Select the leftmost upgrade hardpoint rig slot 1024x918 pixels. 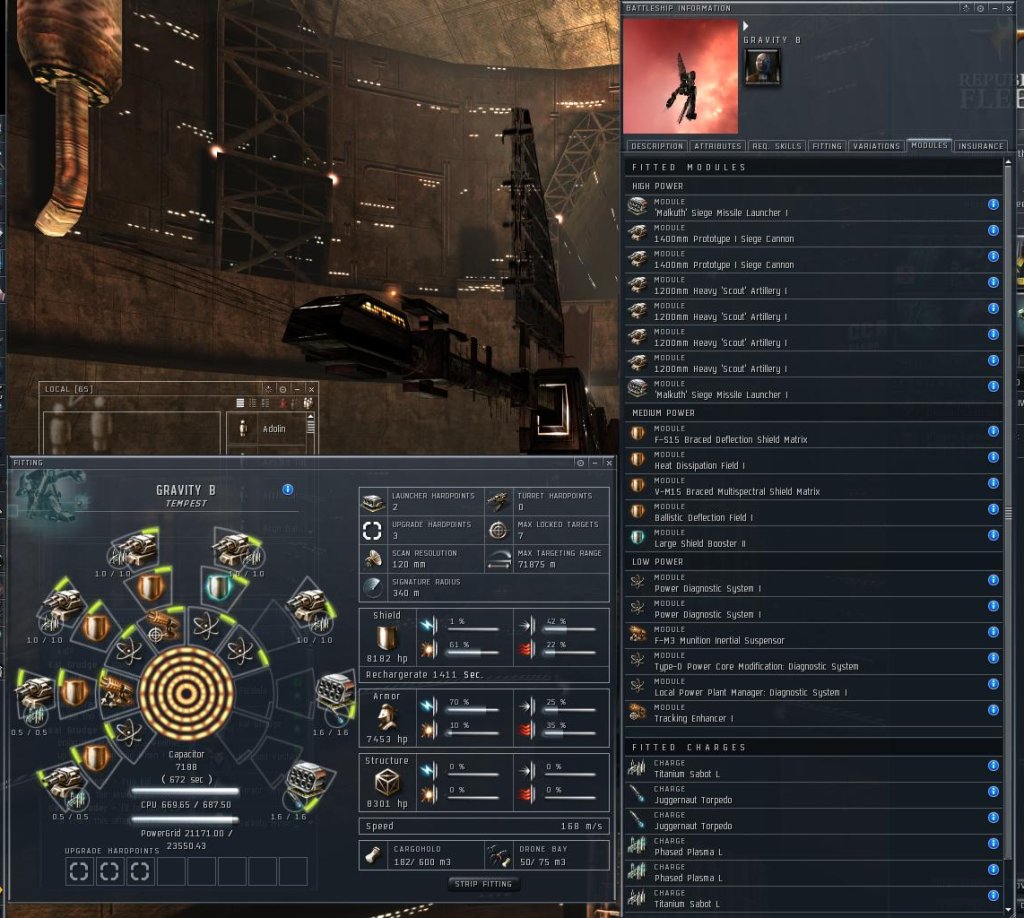tap(79, 872)
